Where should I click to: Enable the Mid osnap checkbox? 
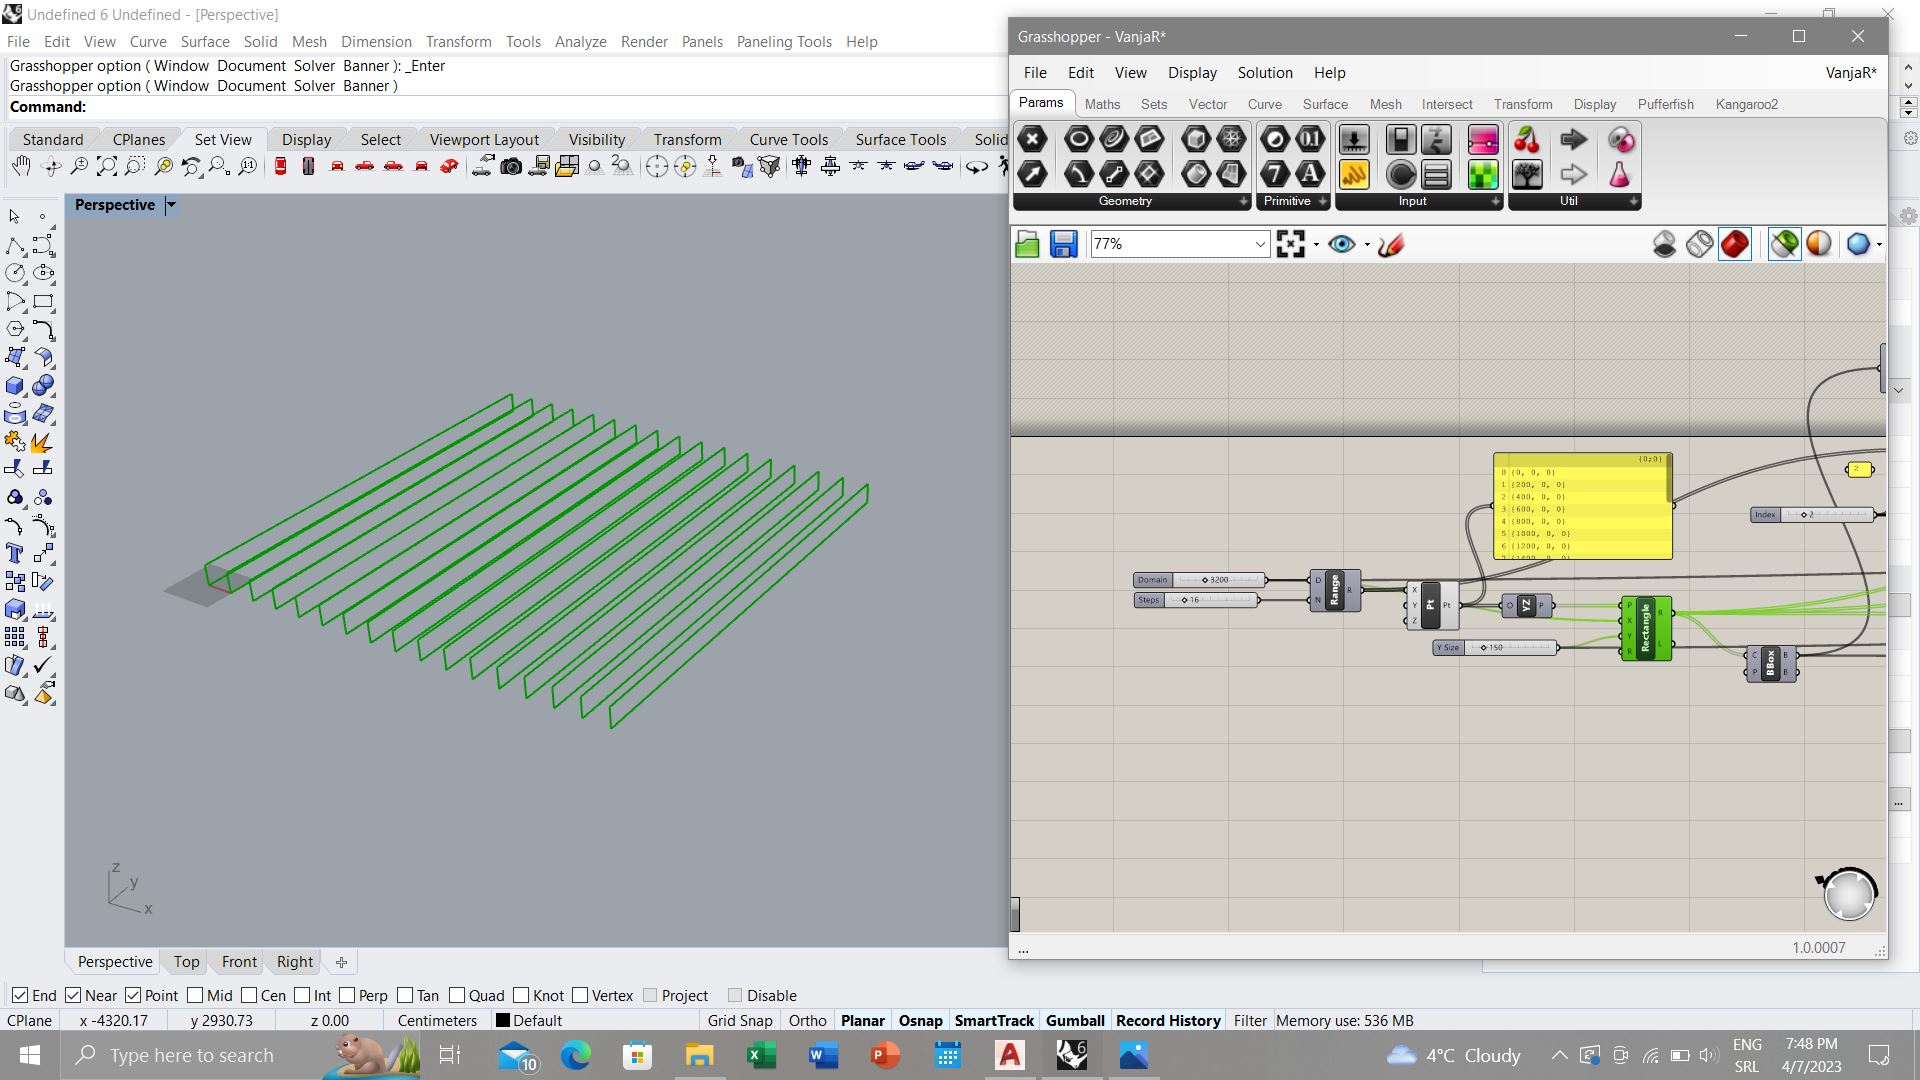195,995
